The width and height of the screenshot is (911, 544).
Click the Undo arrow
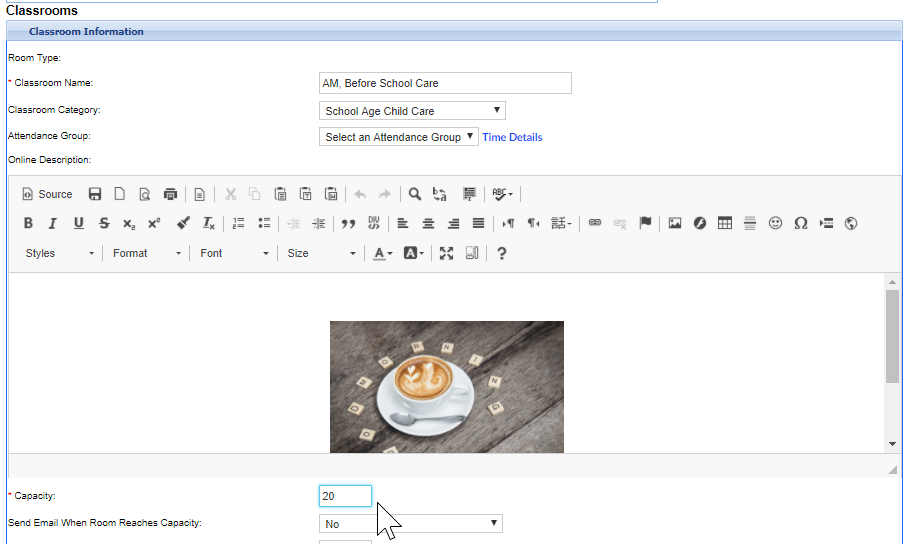click(360, 194)
